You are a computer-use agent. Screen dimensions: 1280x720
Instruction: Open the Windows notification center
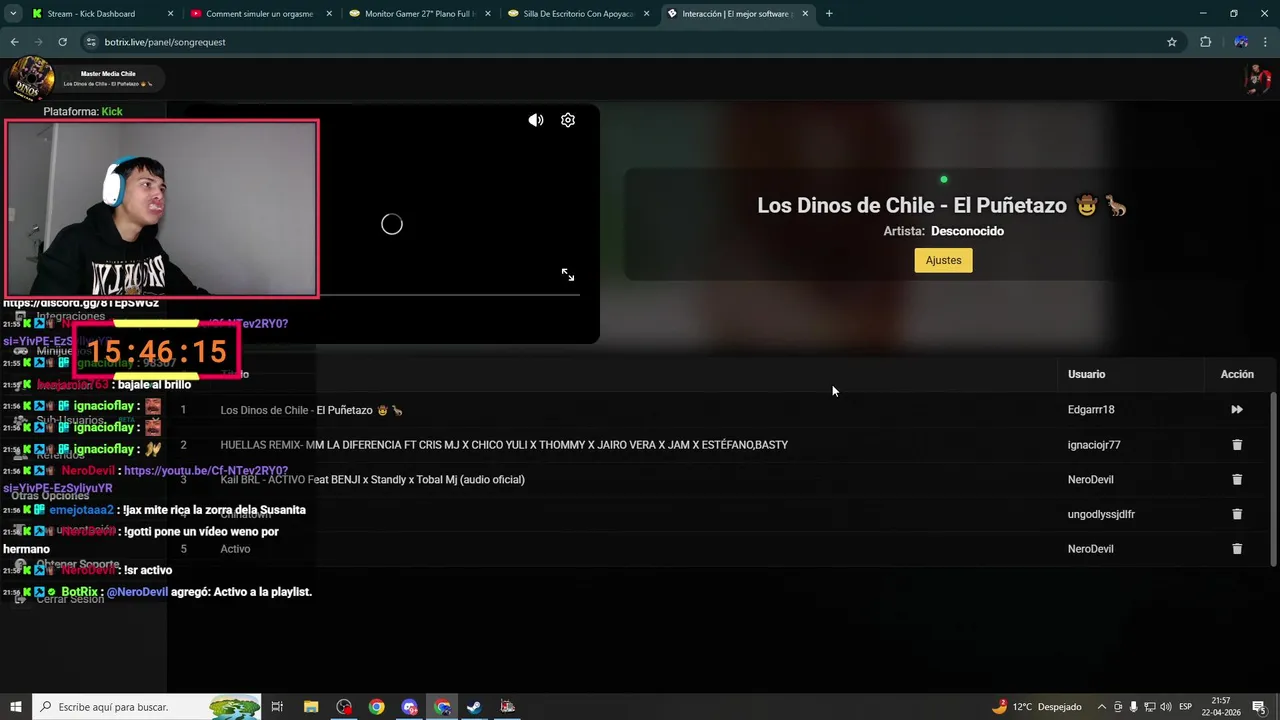1259,707
